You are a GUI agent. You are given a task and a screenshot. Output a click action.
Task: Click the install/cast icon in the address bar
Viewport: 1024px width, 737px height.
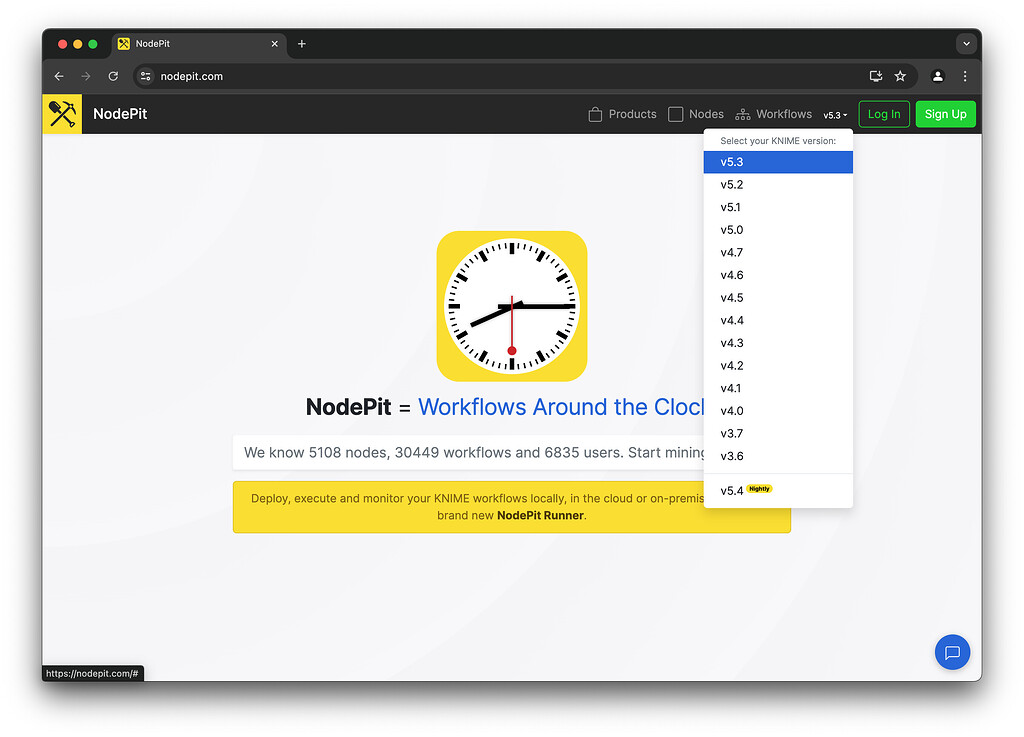(875, 76)
